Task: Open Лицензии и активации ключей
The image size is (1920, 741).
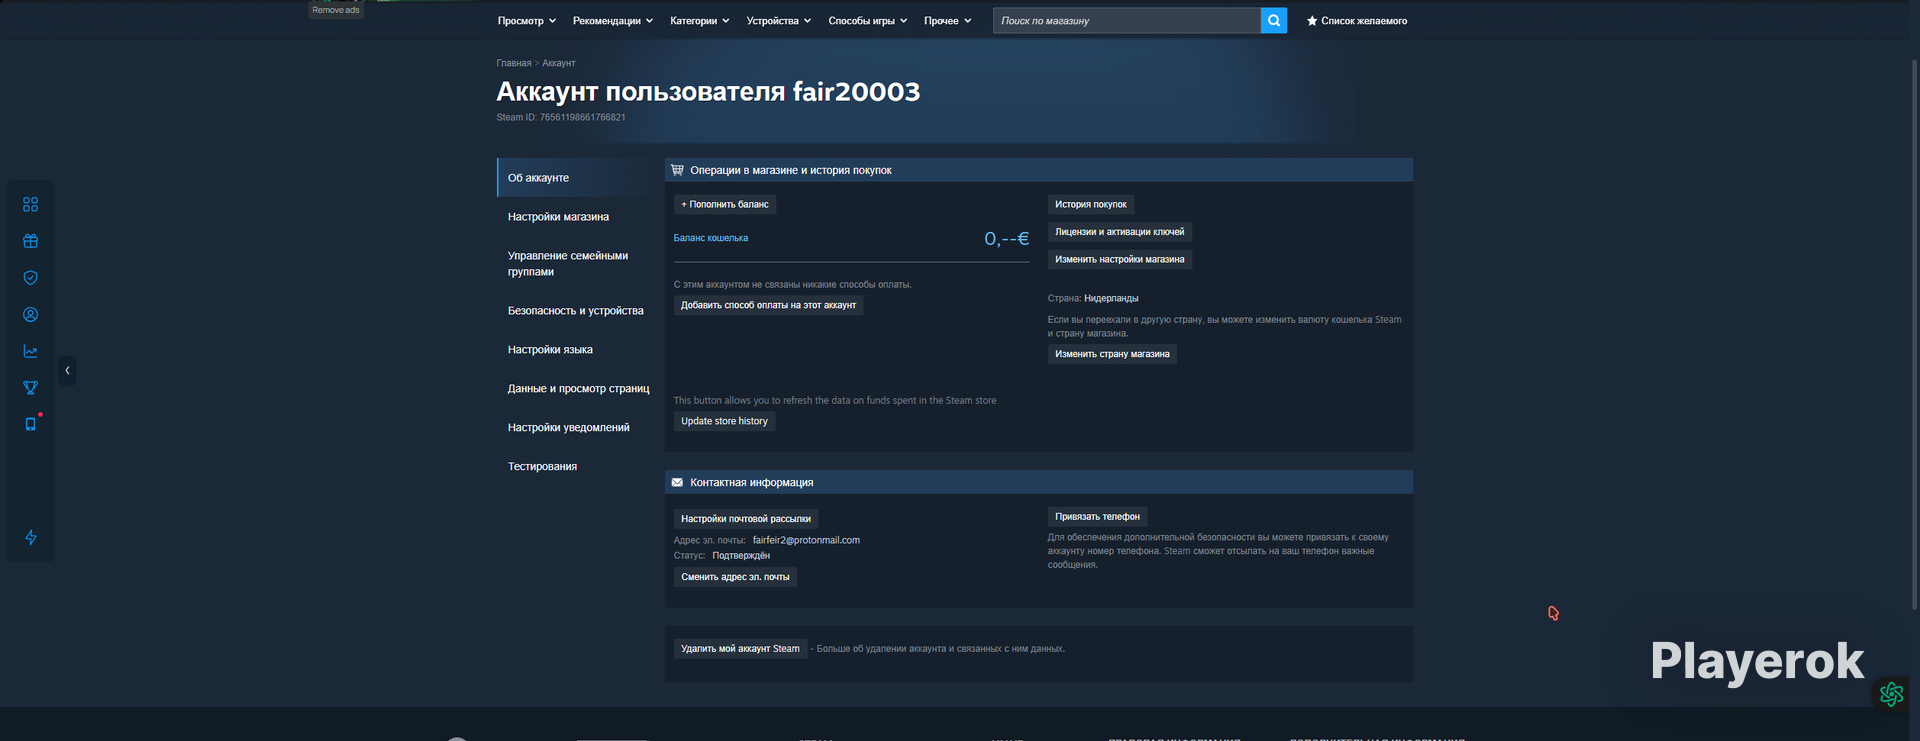Action: 1119,232
